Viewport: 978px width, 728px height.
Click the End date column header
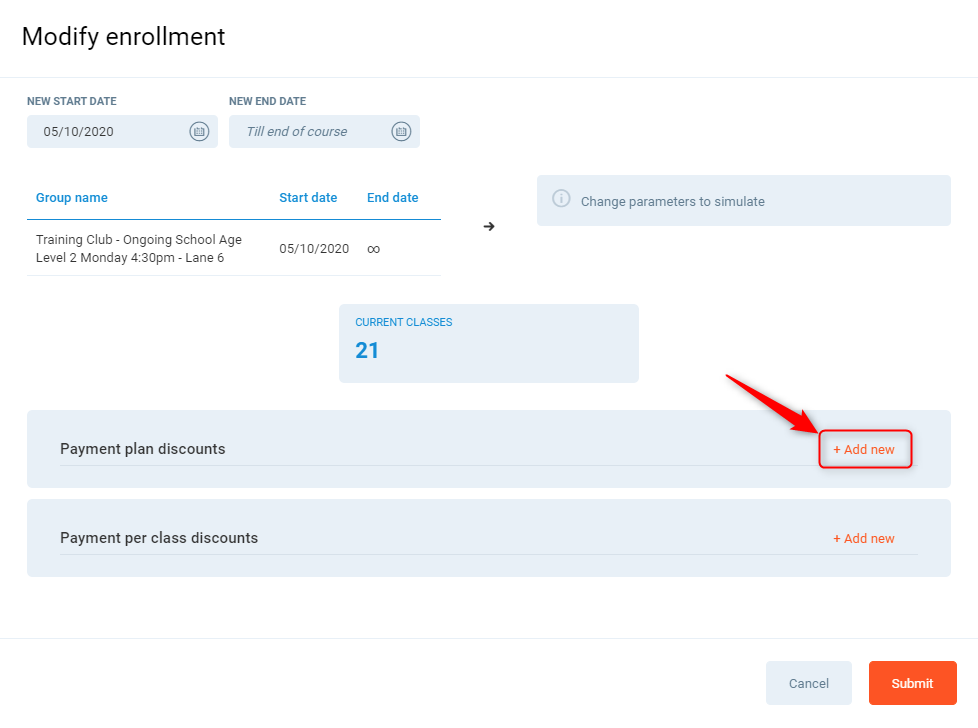(x=392, y=198)
